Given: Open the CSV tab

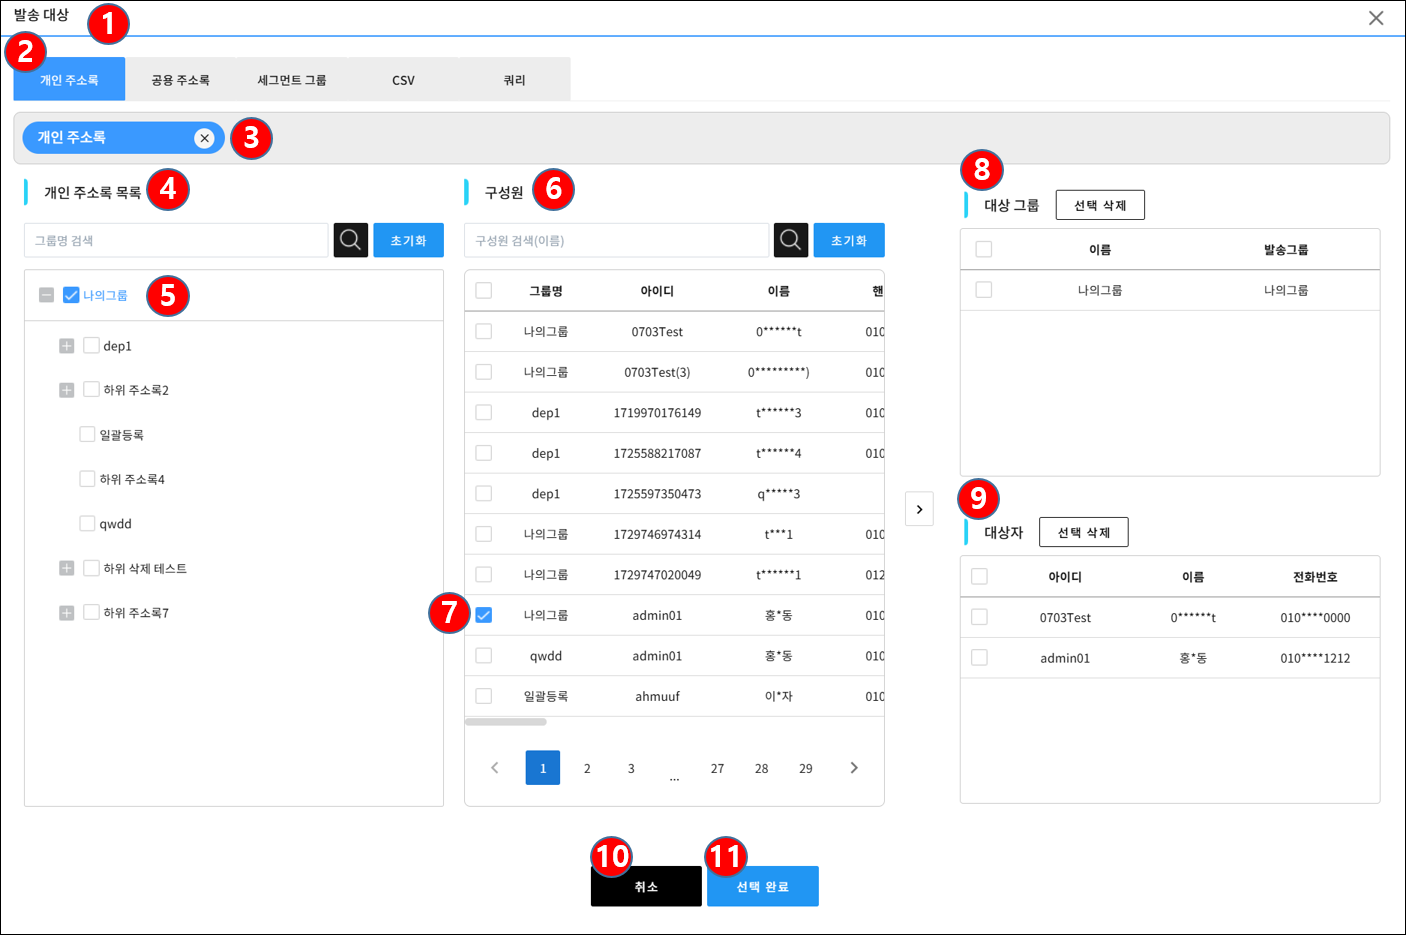Looking at the screenshot, I should click(403, 79).
